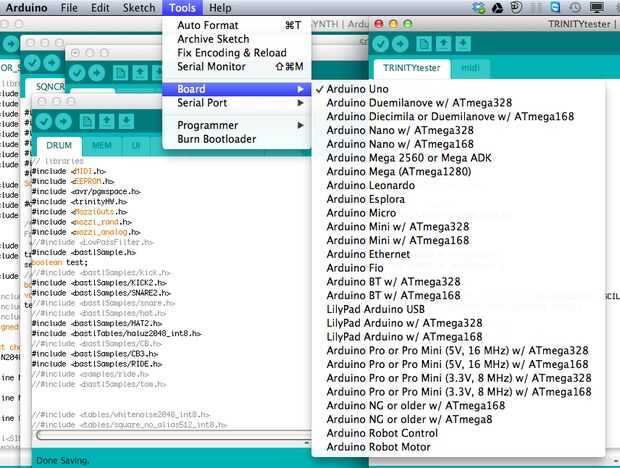Image resolution: width=620 pixels, height=468 pixels.
Task: Open Google Drive menu bar icon
Action: 497,8
